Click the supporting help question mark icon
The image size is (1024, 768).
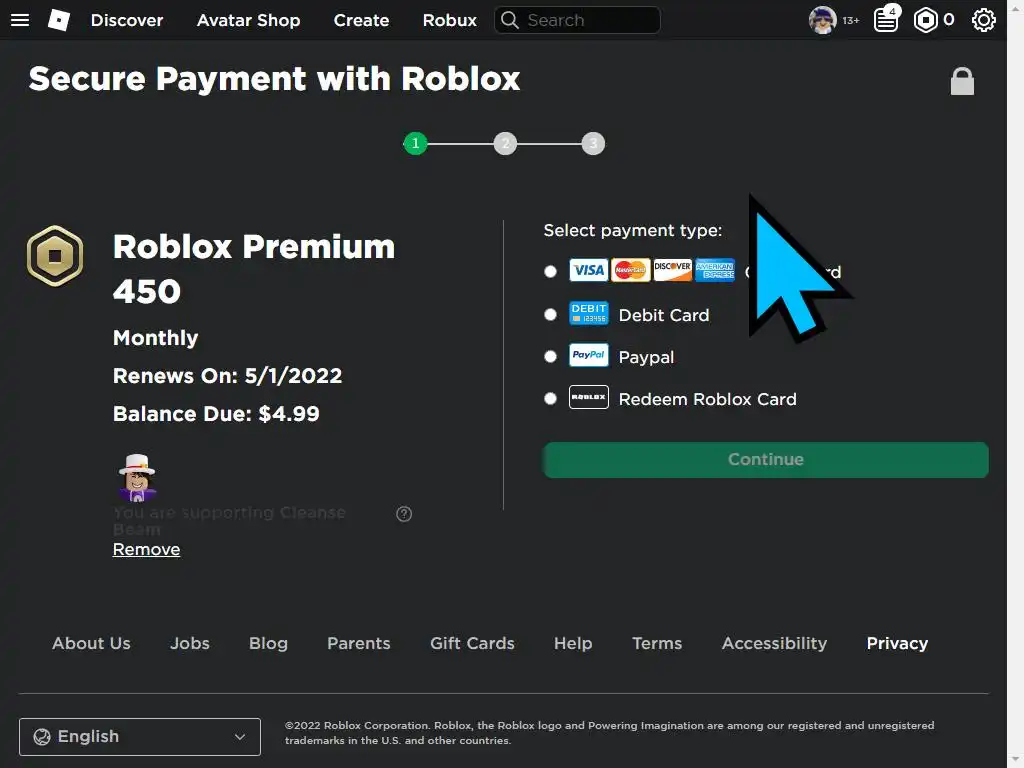(404, 514)
